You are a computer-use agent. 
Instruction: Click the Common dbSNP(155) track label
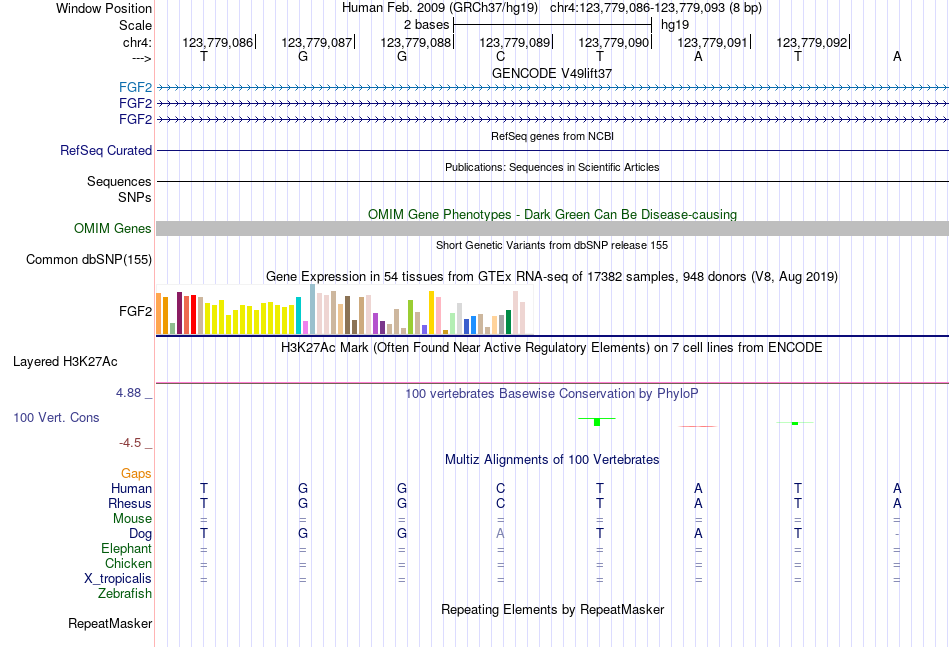click(x=89, y=259)
